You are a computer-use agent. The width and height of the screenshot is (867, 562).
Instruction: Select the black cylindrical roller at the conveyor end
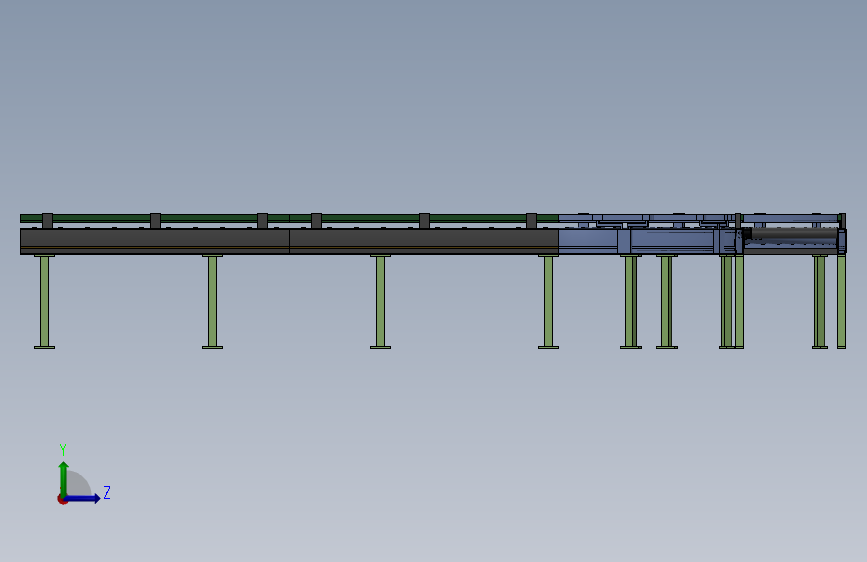coord(793,234)
